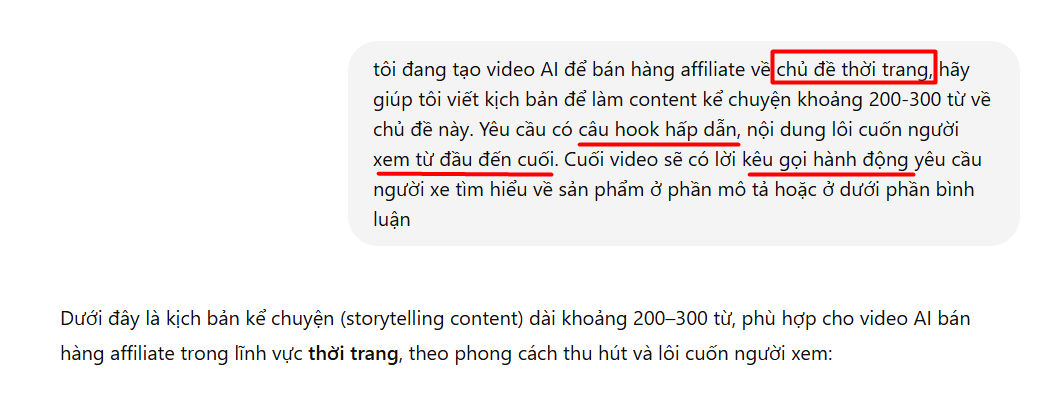The height and width of the screenshot is (409, 1061).
Task: Click the red-boxed phrase "chủ đề thời trang"
Action: (853, 68)
